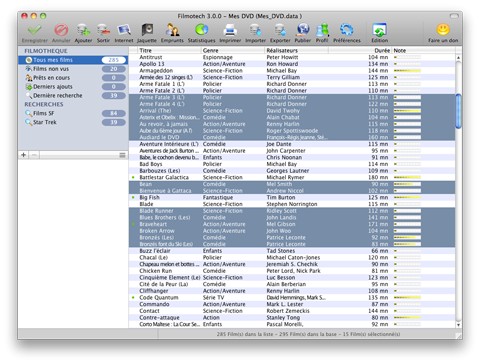Viewport: 480px width, 364px height.
Task: Select the Chicken Run film
Action: coord(292,271)
